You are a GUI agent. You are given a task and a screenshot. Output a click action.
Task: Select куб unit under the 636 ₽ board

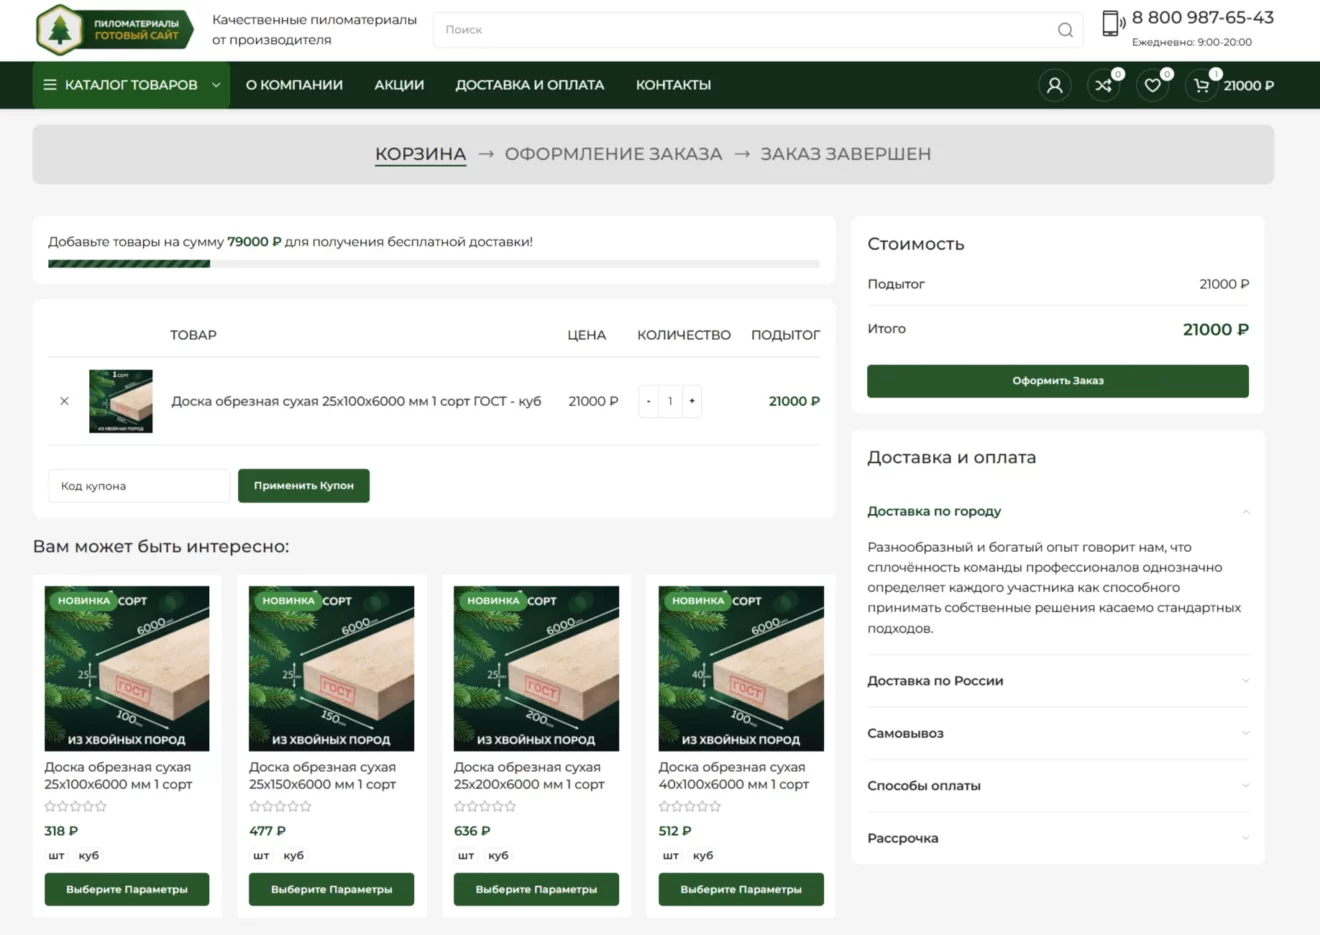[498, 855]
